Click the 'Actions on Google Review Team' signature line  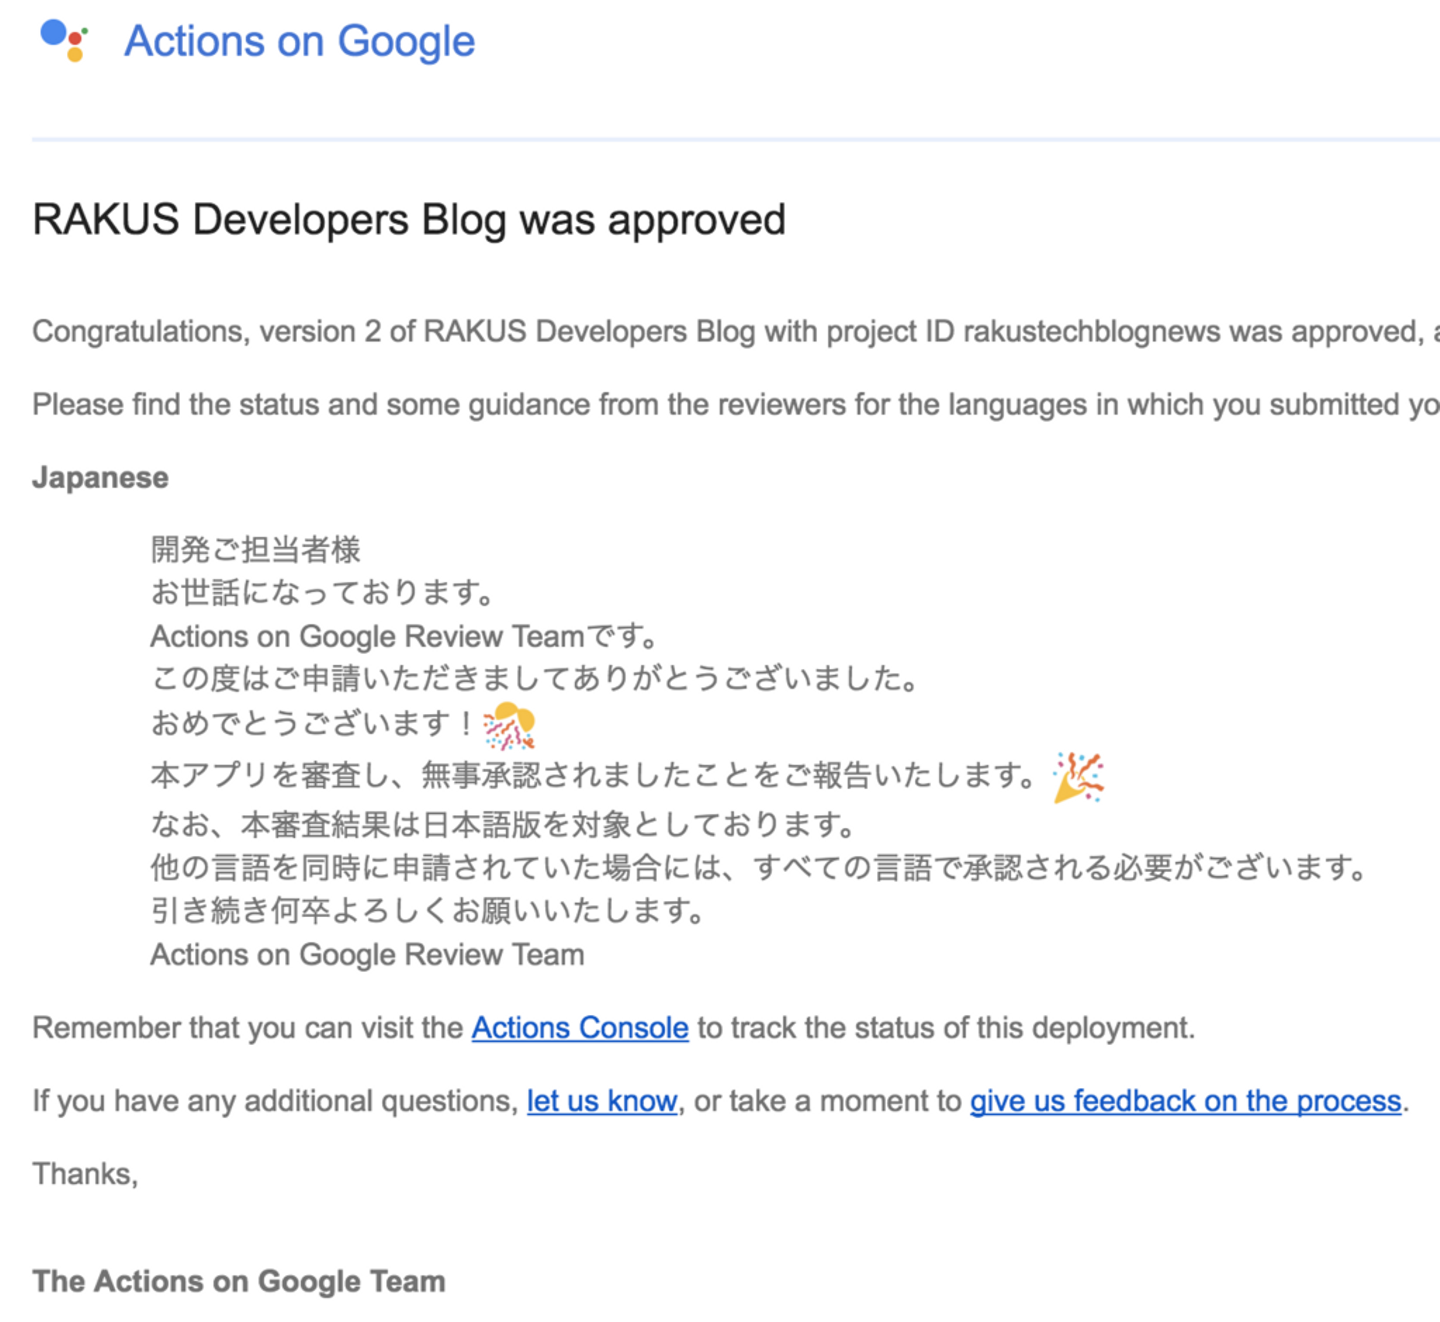pos(368,955)
